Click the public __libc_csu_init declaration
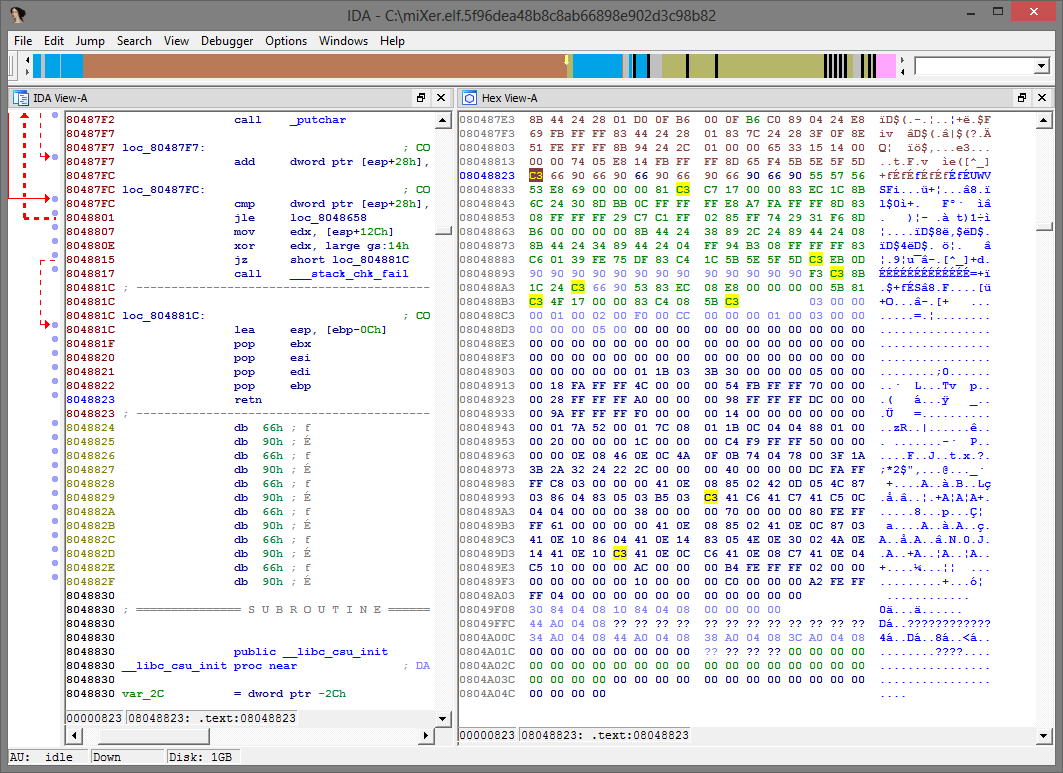The image size is (1063, 773). [311, 652]
